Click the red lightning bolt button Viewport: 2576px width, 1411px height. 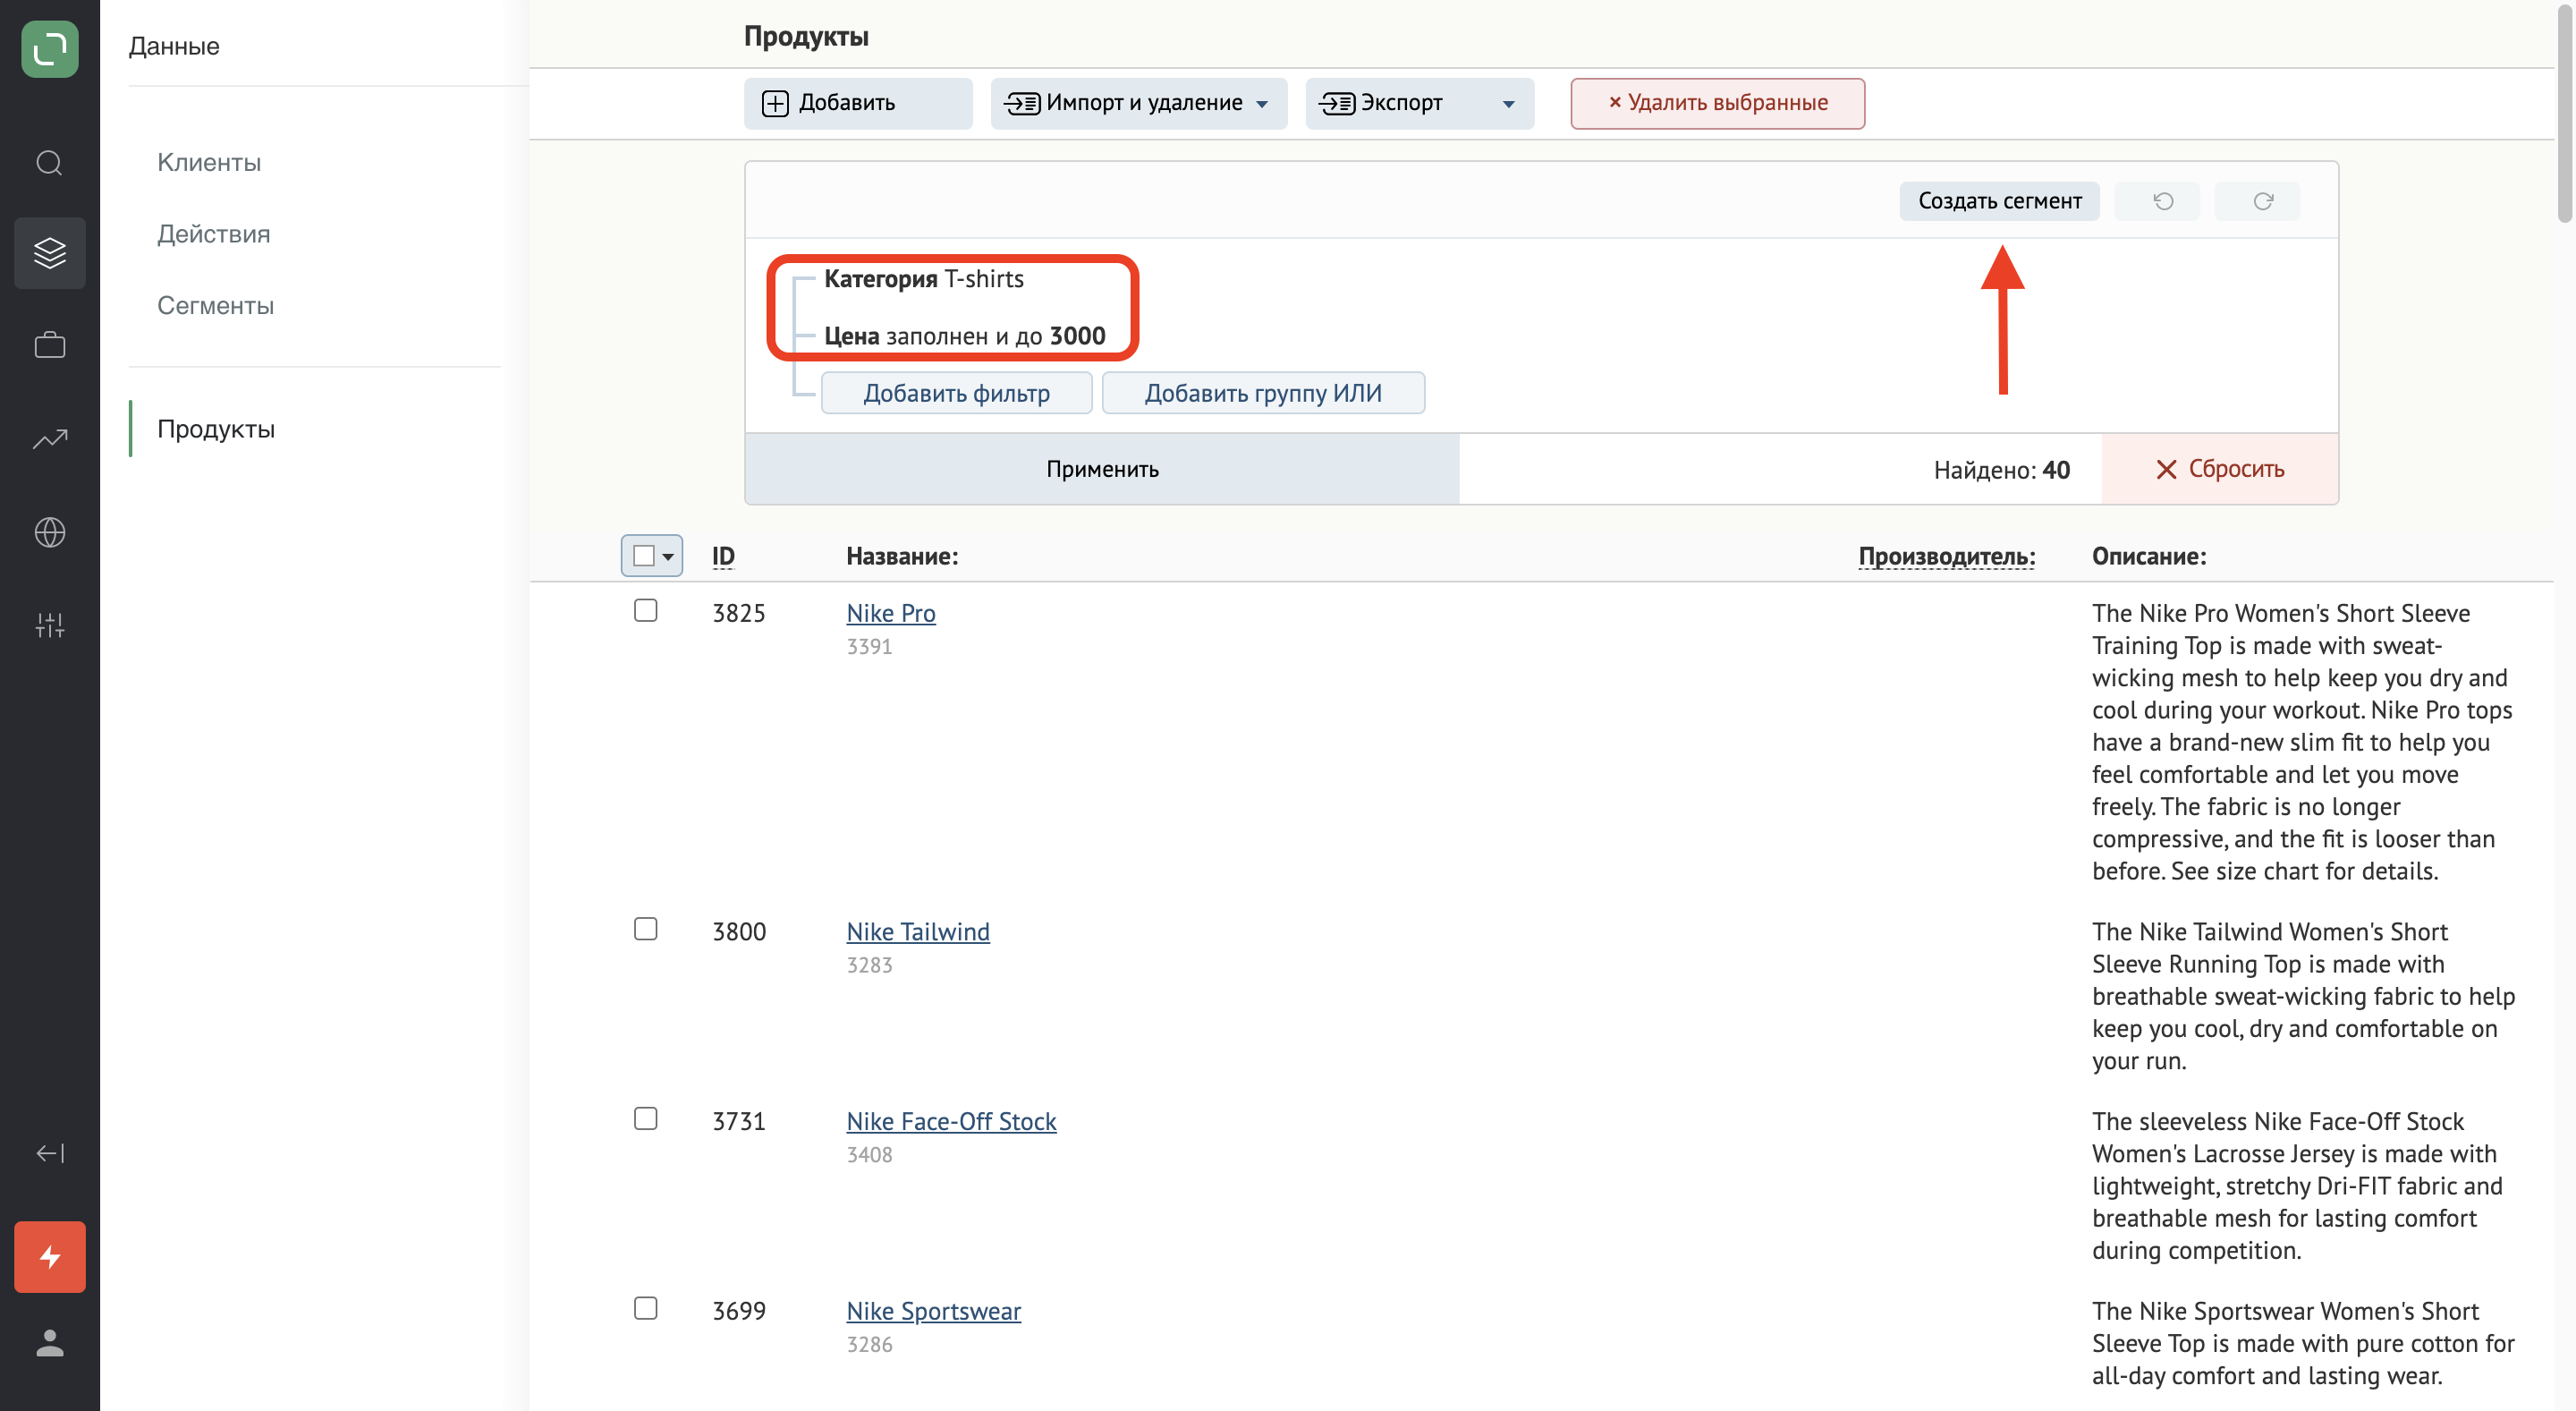click(50, 1257)
